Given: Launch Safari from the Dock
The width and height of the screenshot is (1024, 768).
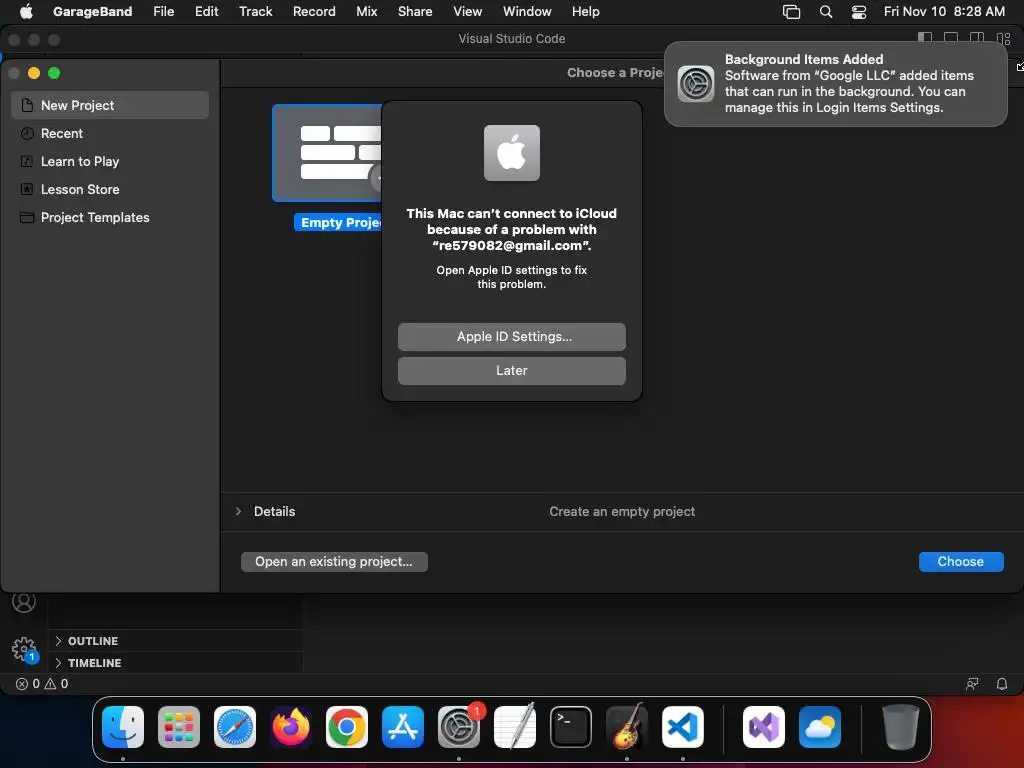Looking at the screenshot, I should point(235,727).
